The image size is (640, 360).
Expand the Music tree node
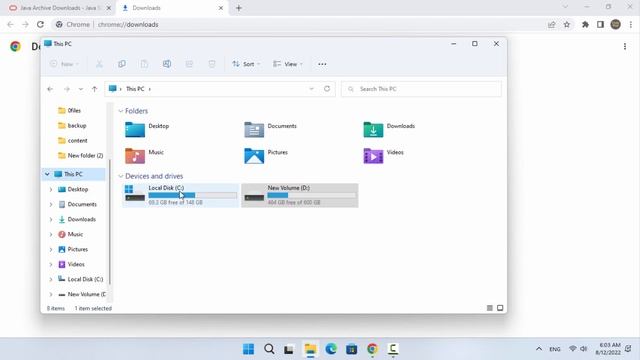(x=51, y=234)
